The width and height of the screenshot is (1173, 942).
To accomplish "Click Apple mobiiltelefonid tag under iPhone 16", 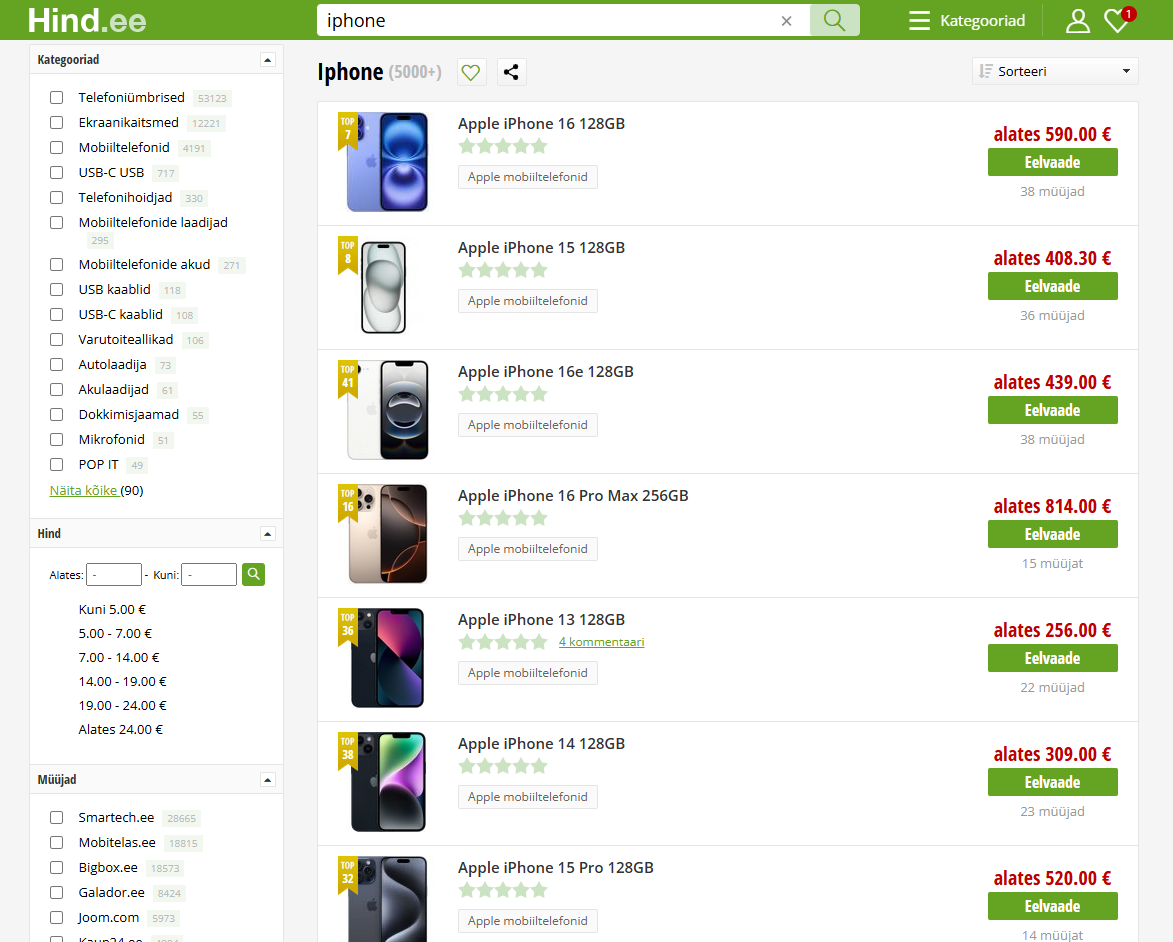I will coord(527,177).
